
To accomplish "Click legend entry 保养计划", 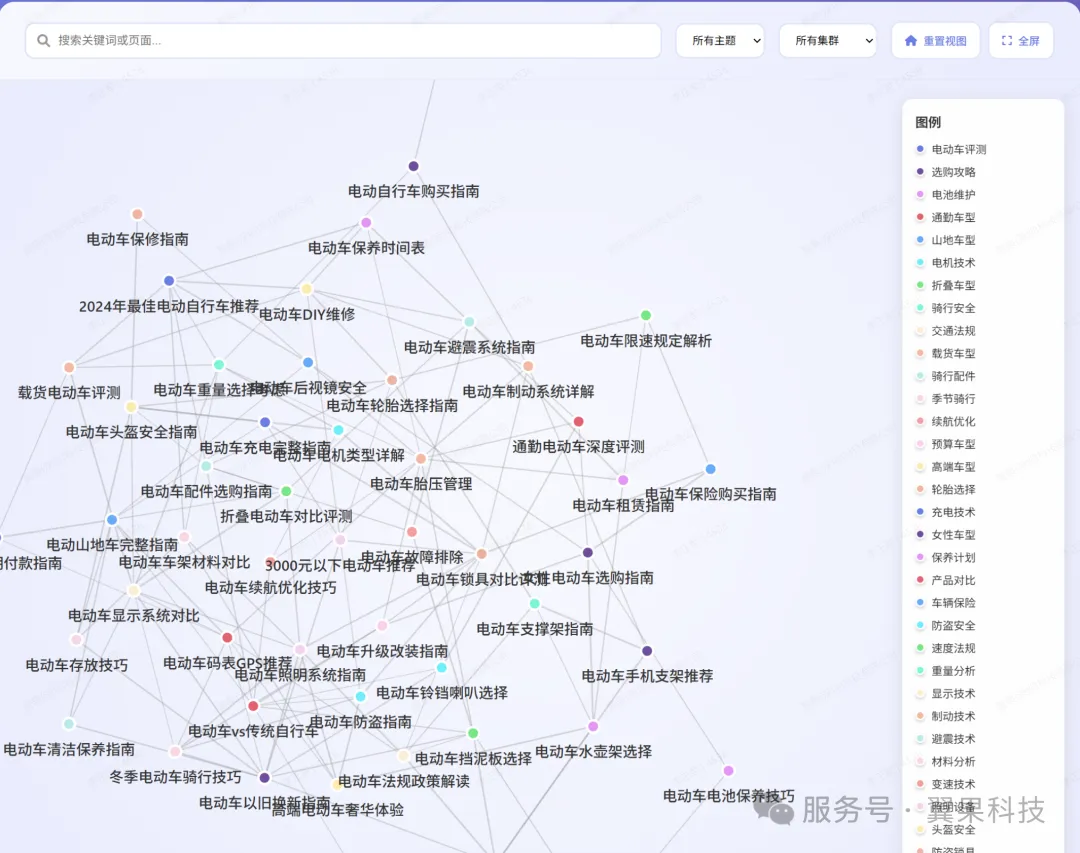I will (946, 557).
